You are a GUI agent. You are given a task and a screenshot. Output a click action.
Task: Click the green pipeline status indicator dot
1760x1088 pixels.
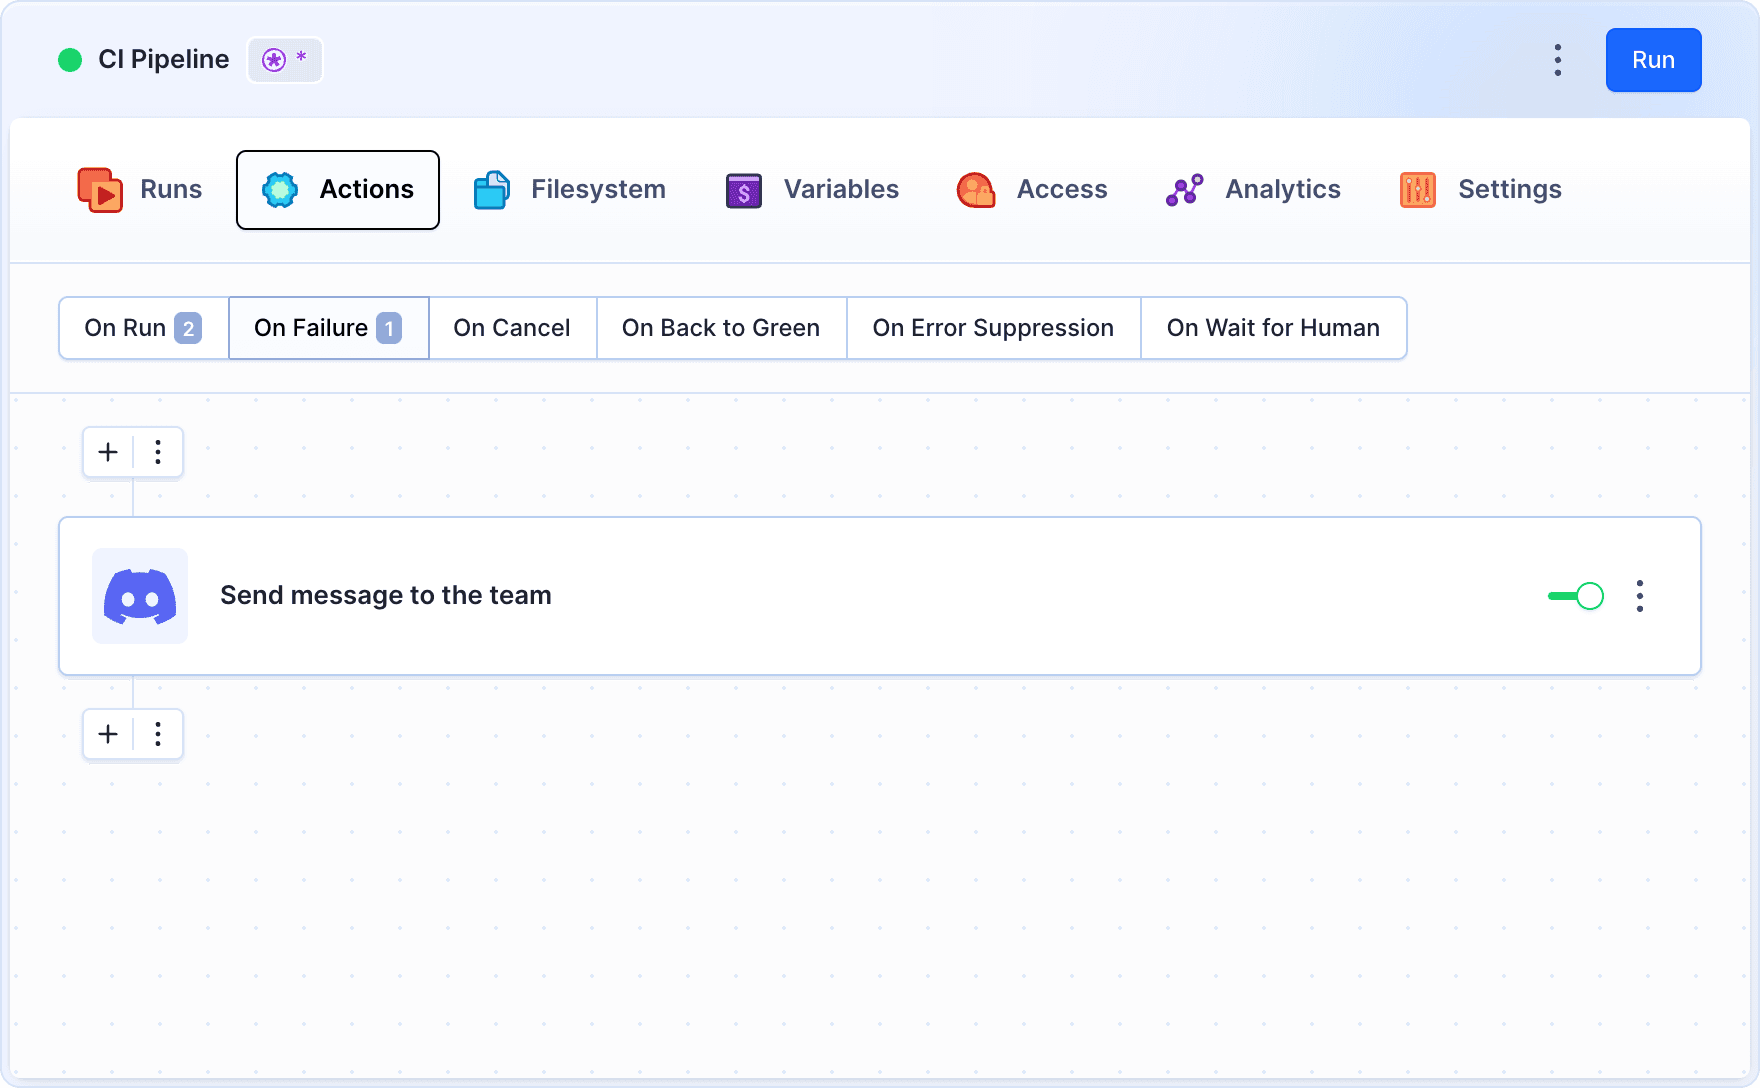(x=70, y=60)
